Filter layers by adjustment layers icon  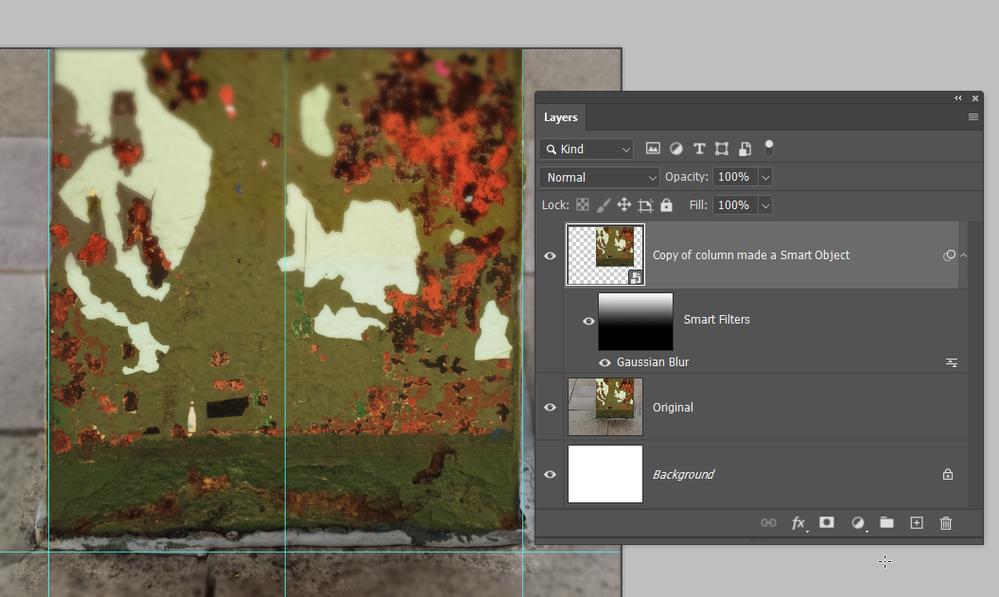click(676, 148)
